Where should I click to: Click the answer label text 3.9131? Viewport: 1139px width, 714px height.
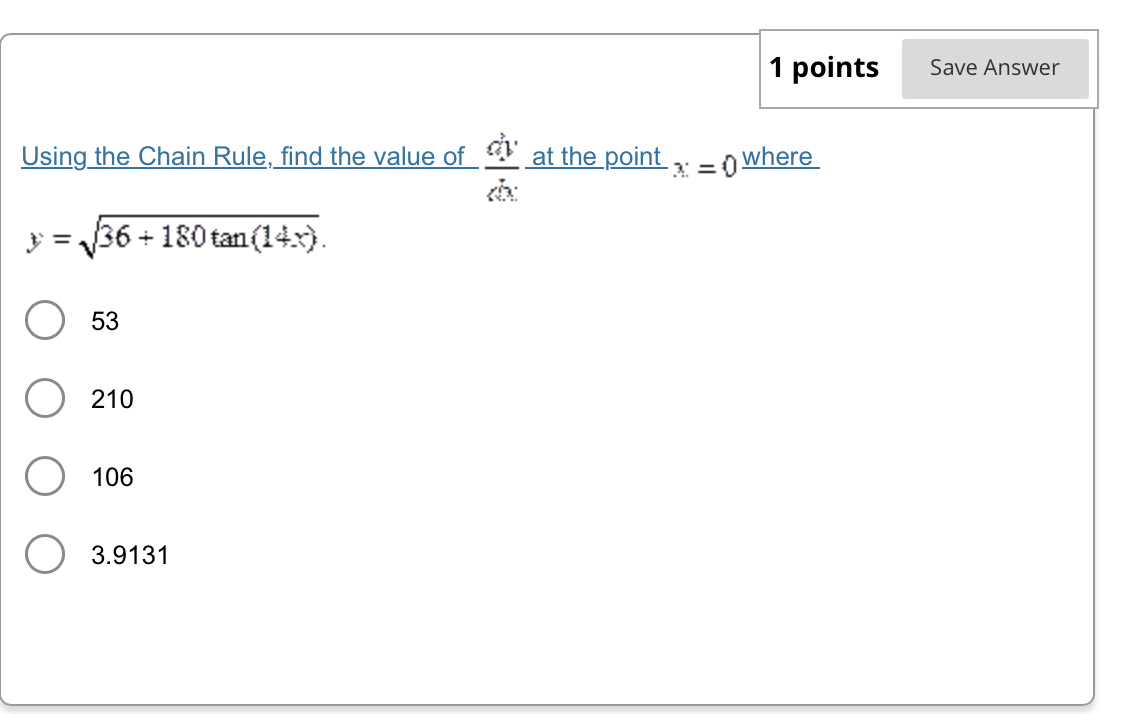click(x=131, y=554)
